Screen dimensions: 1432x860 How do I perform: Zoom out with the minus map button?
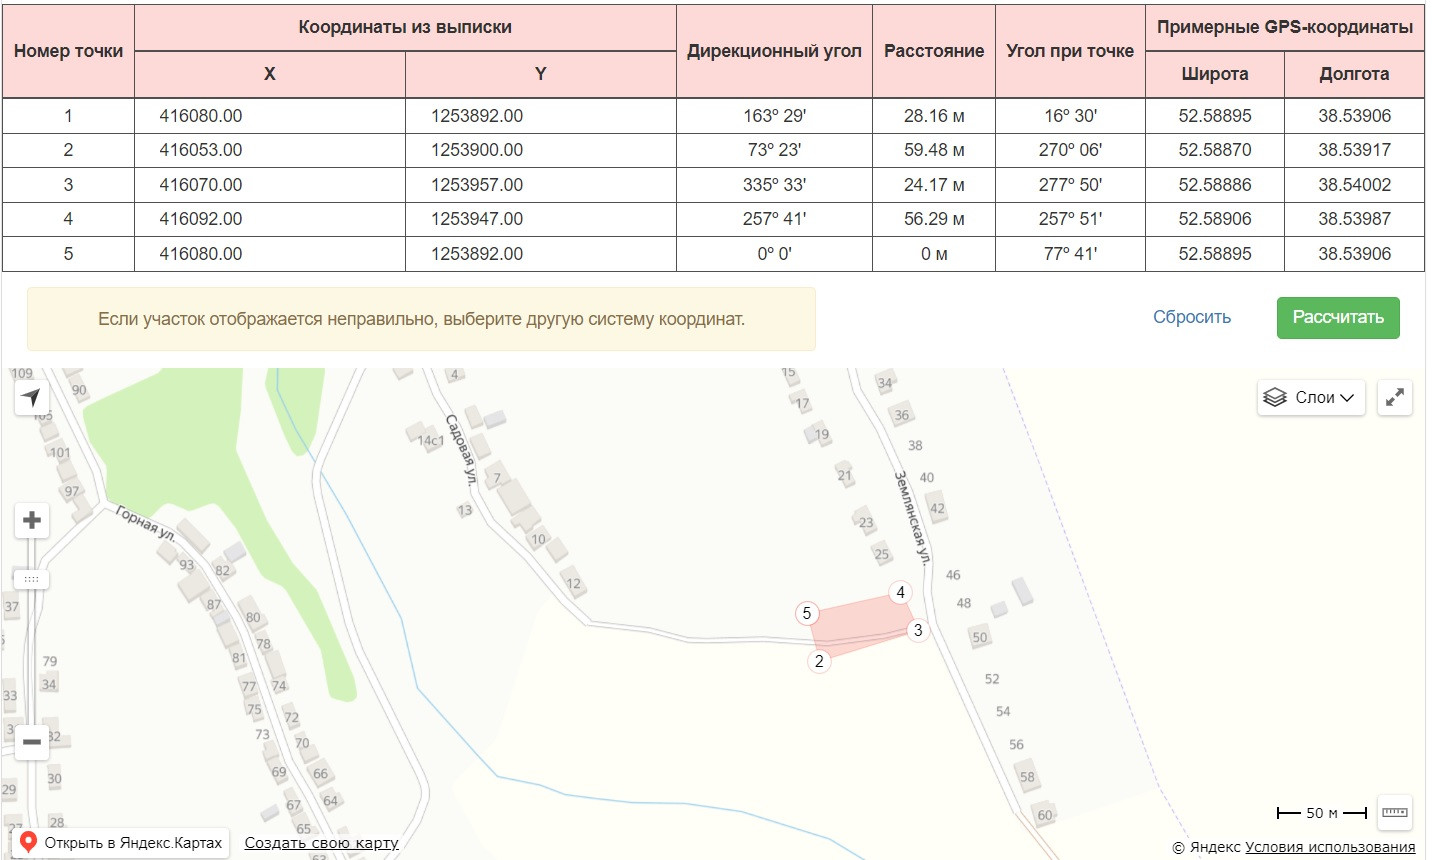31,742
